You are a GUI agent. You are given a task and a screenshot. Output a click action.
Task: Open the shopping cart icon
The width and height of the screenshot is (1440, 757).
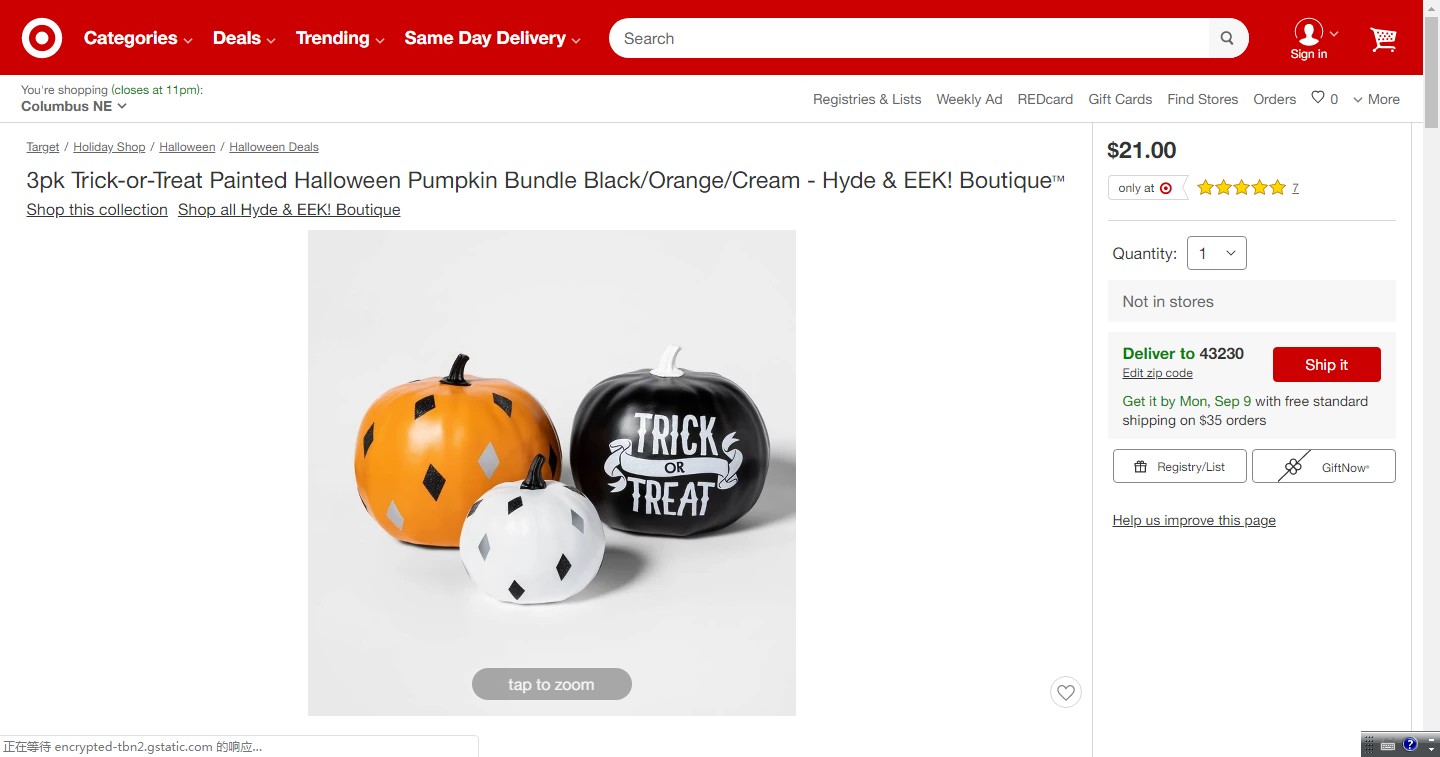(x=1383, y=39)
